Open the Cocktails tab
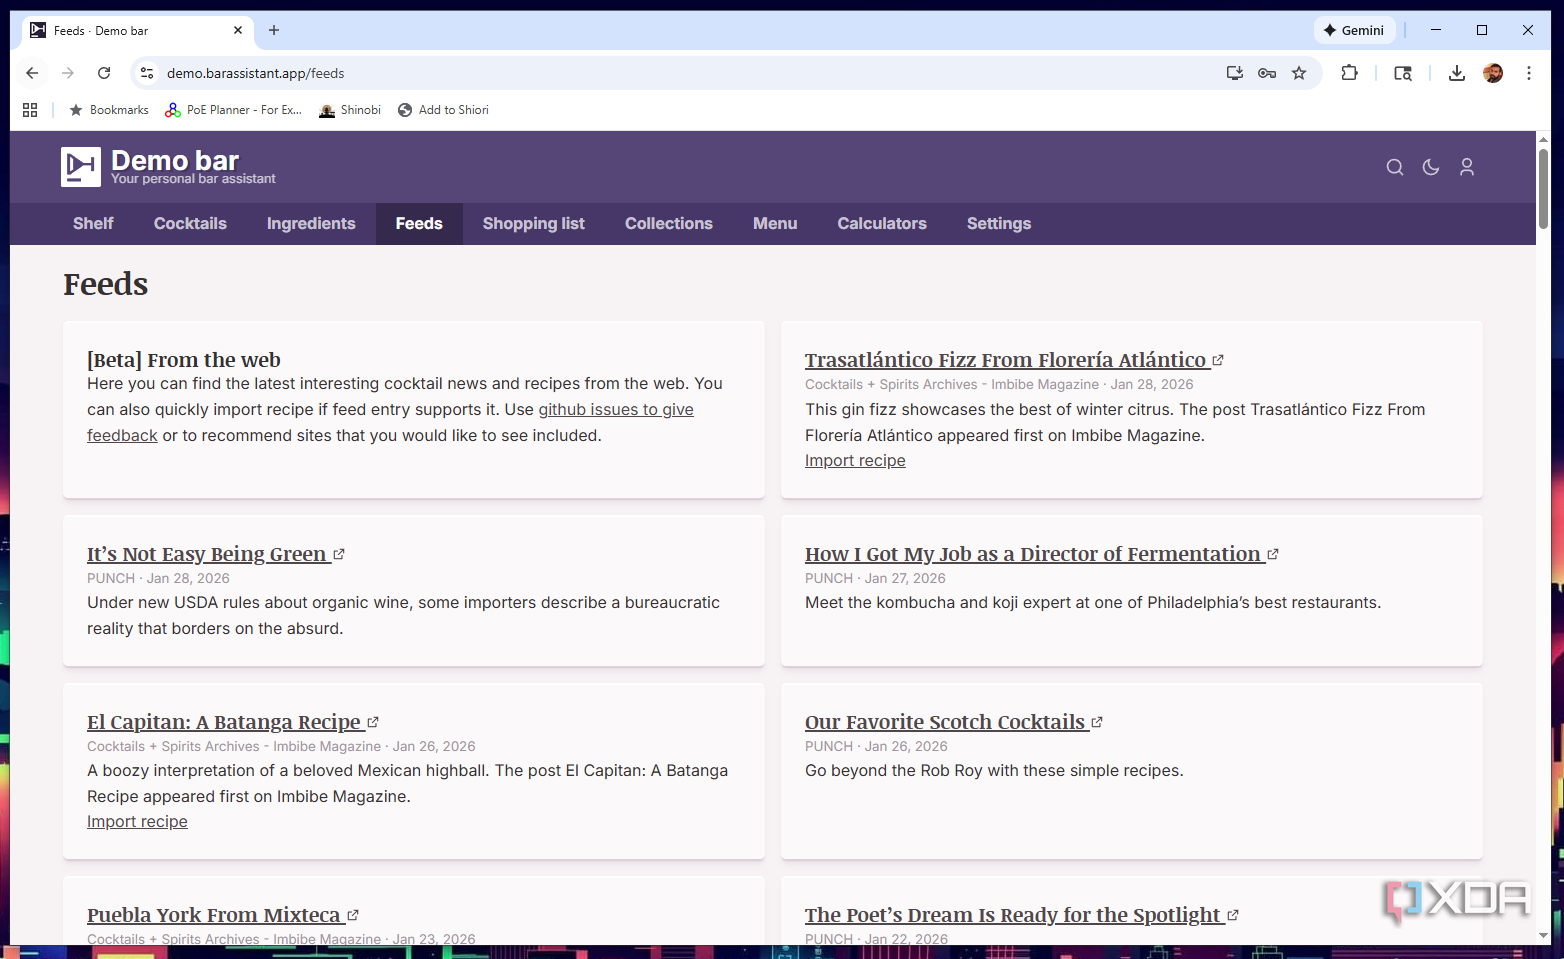The width and height of the screenshot is (1564, 959). [x=190, y=224]
